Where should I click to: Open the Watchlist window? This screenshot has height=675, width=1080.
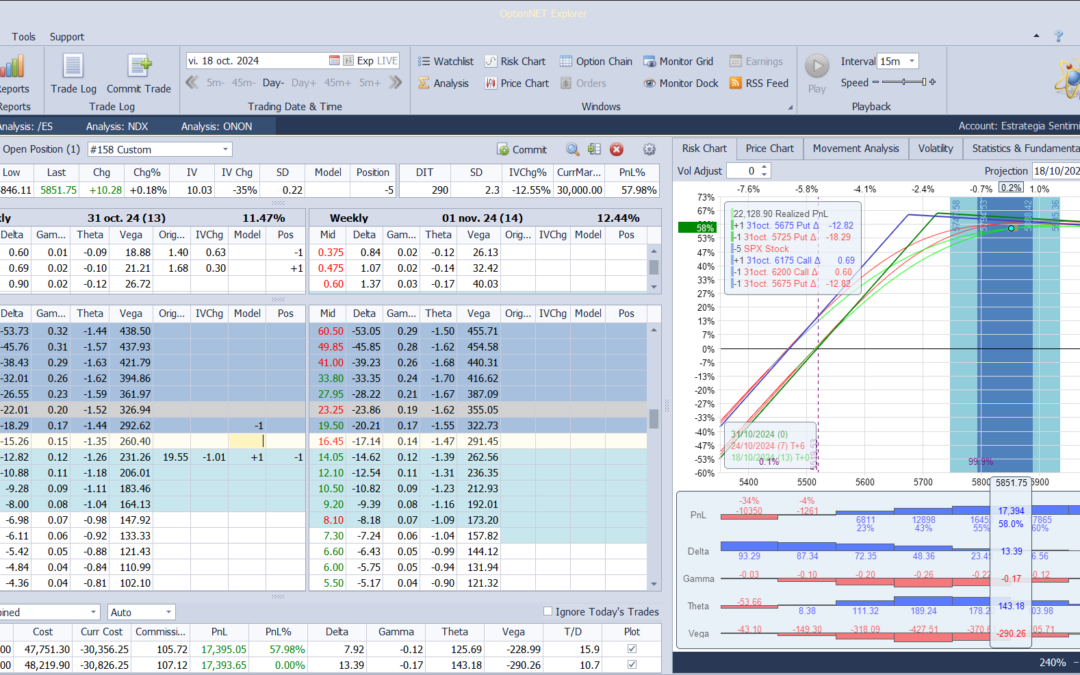446,61
